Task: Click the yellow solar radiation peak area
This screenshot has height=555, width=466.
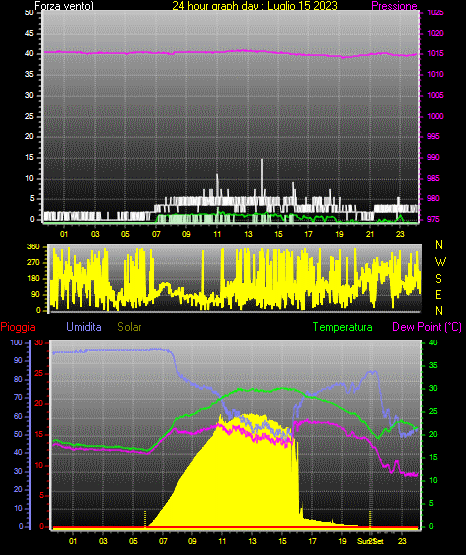Action: tap(248, 471)
